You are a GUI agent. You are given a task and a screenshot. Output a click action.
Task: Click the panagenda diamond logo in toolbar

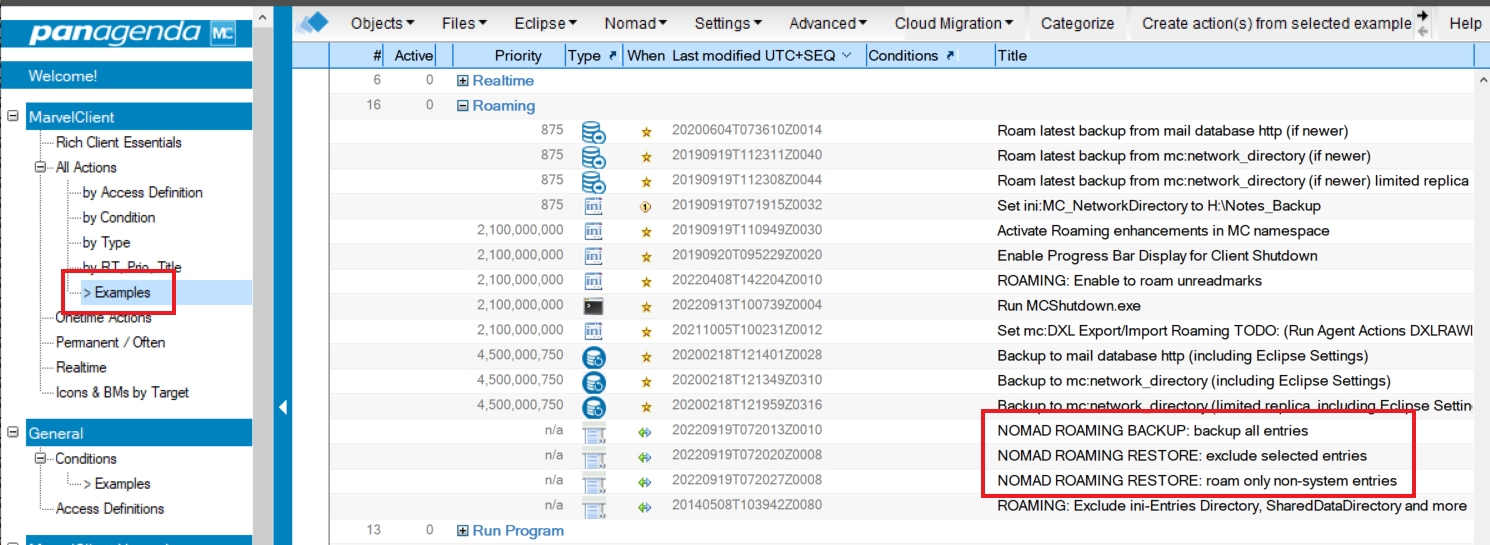(314, 22)
